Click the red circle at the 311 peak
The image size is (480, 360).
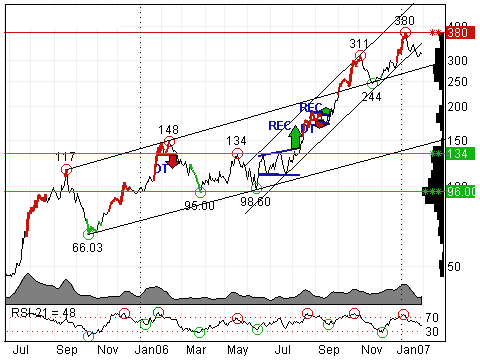click(360, 56)
